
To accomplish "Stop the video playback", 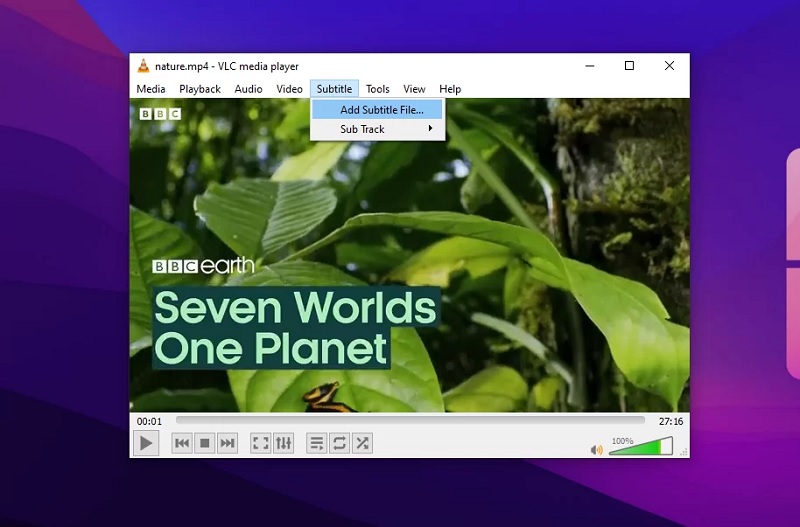I will tap(205, 443).
